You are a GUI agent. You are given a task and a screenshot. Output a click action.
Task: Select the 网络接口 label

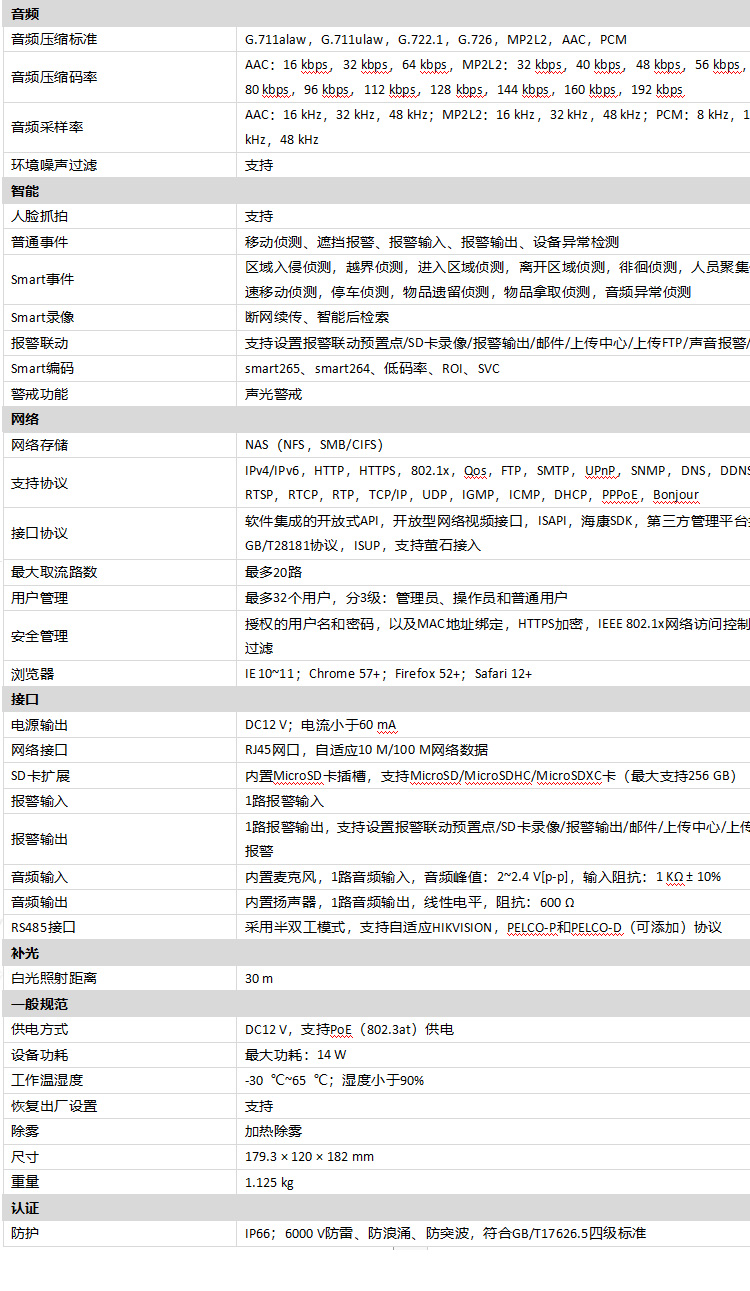(x=40, y=750)
